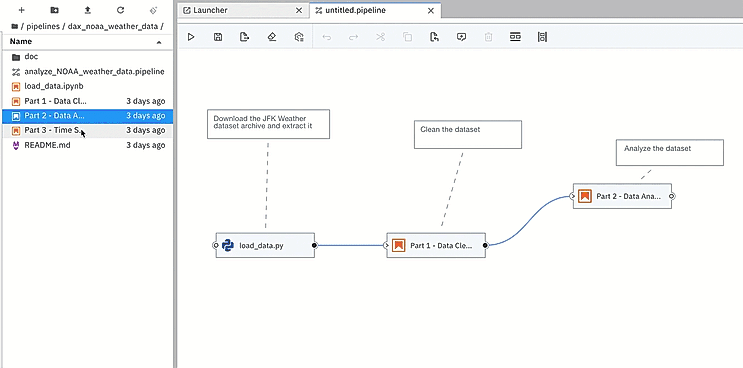Screen dimensions: 743x368
Task: Run the pipeline with the play icon
Action: [191, 37]
